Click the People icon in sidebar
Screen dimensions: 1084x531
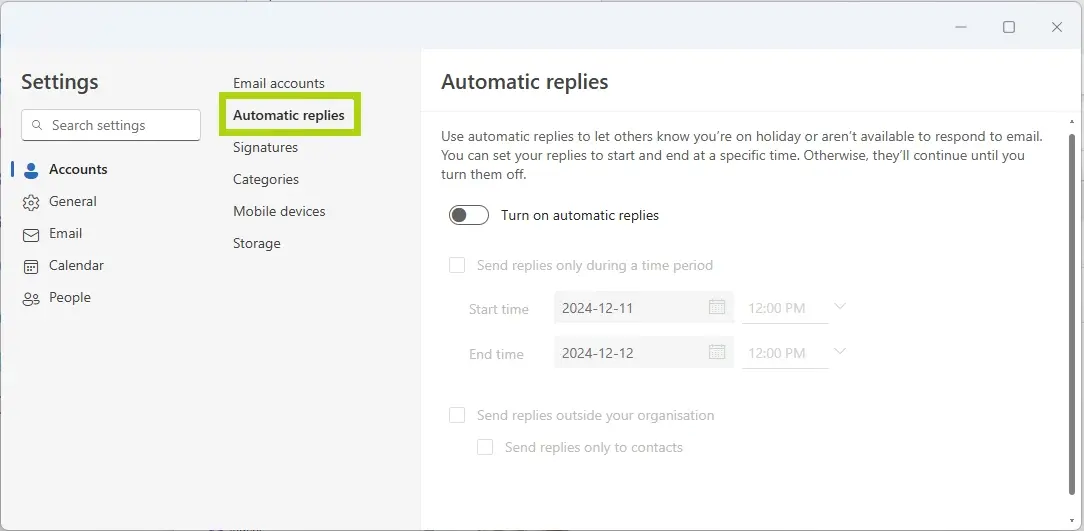tap(31, 298)
